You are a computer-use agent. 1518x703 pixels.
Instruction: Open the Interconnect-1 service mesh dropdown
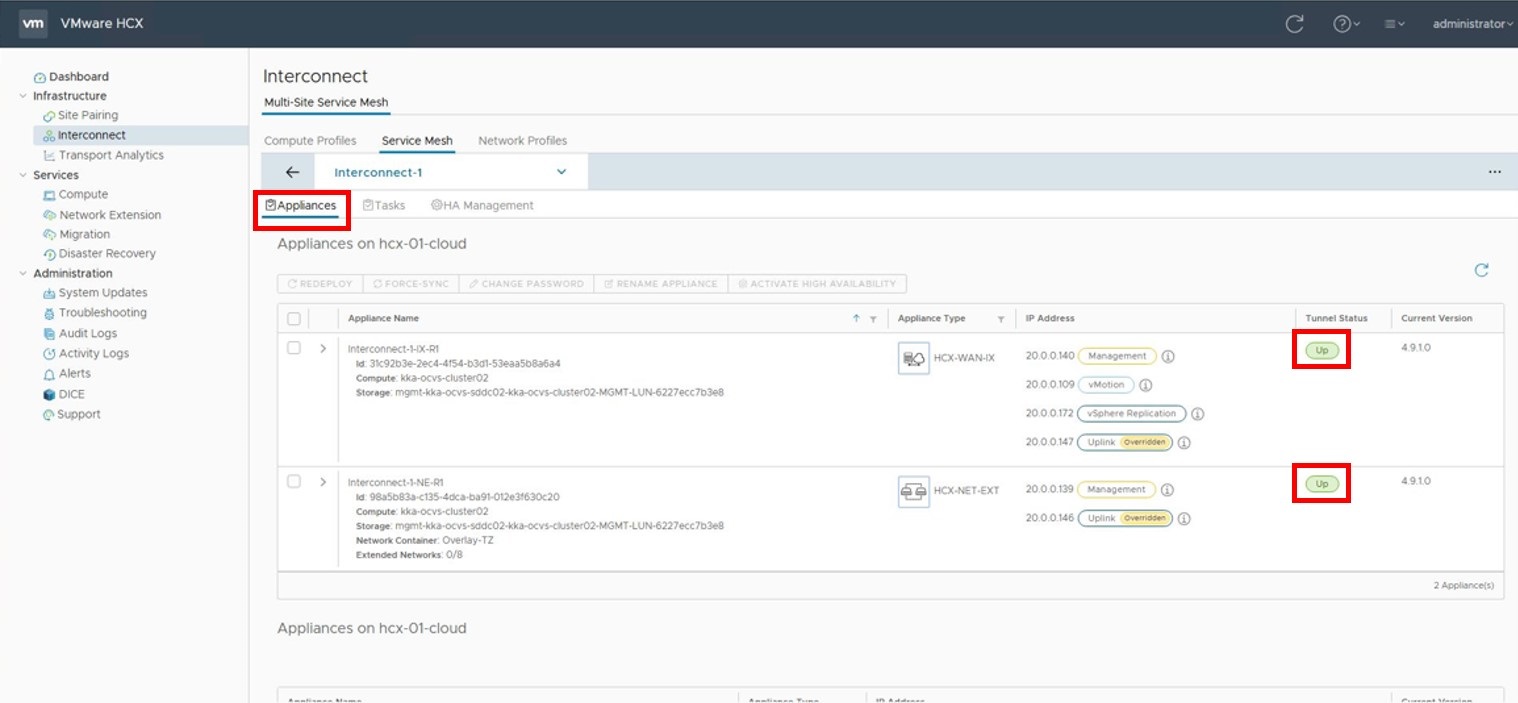[x=561, y=172]
